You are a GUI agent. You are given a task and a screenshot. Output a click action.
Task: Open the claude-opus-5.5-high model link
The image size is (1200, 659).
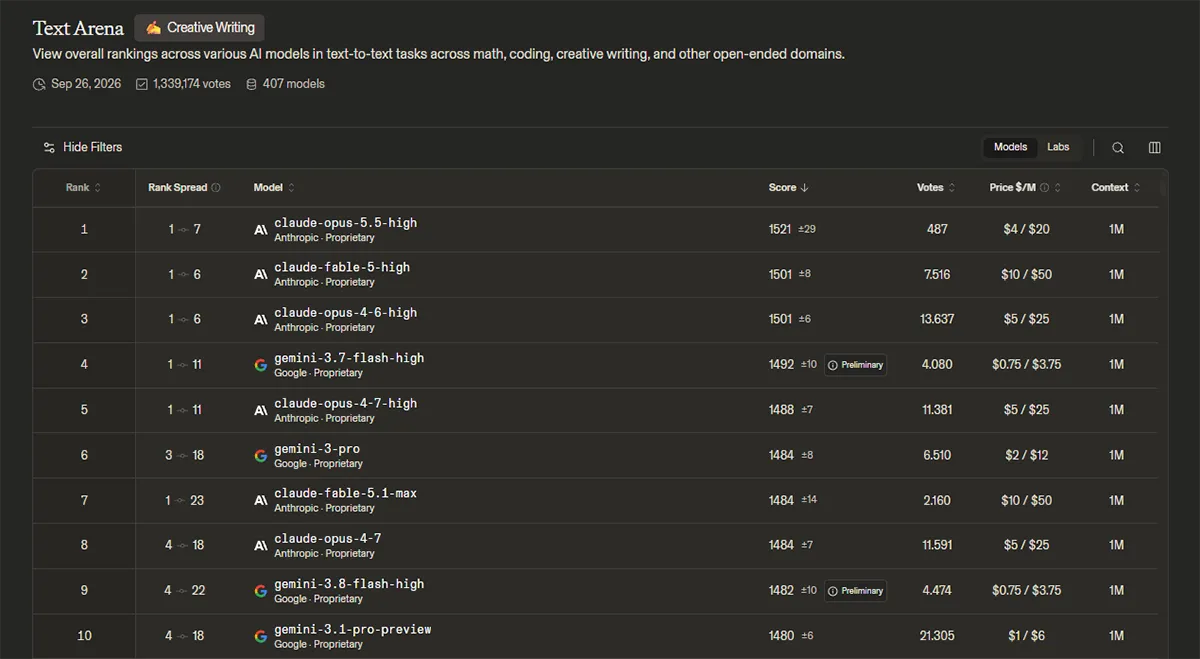click(x=345, y=223)
